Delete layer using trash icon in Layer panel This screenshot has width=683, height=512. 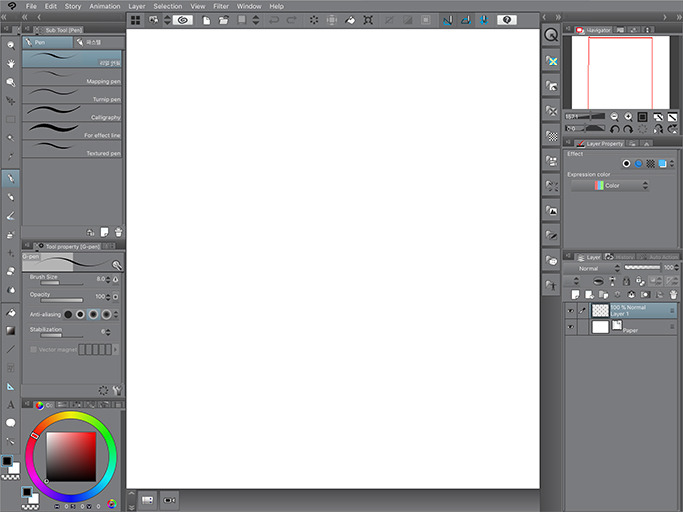pos(673,295)
